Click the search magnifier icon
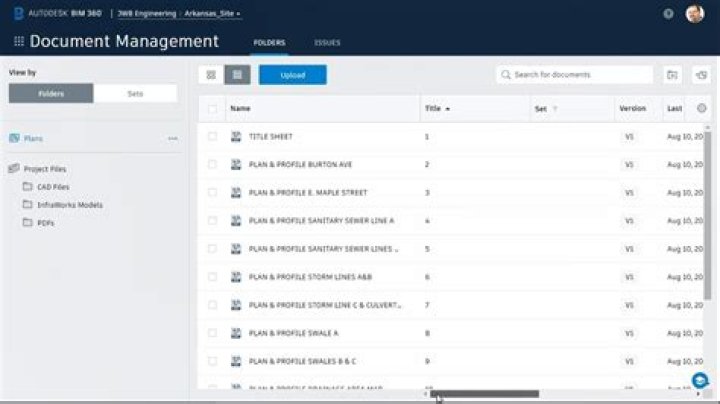 pos(506,74)
